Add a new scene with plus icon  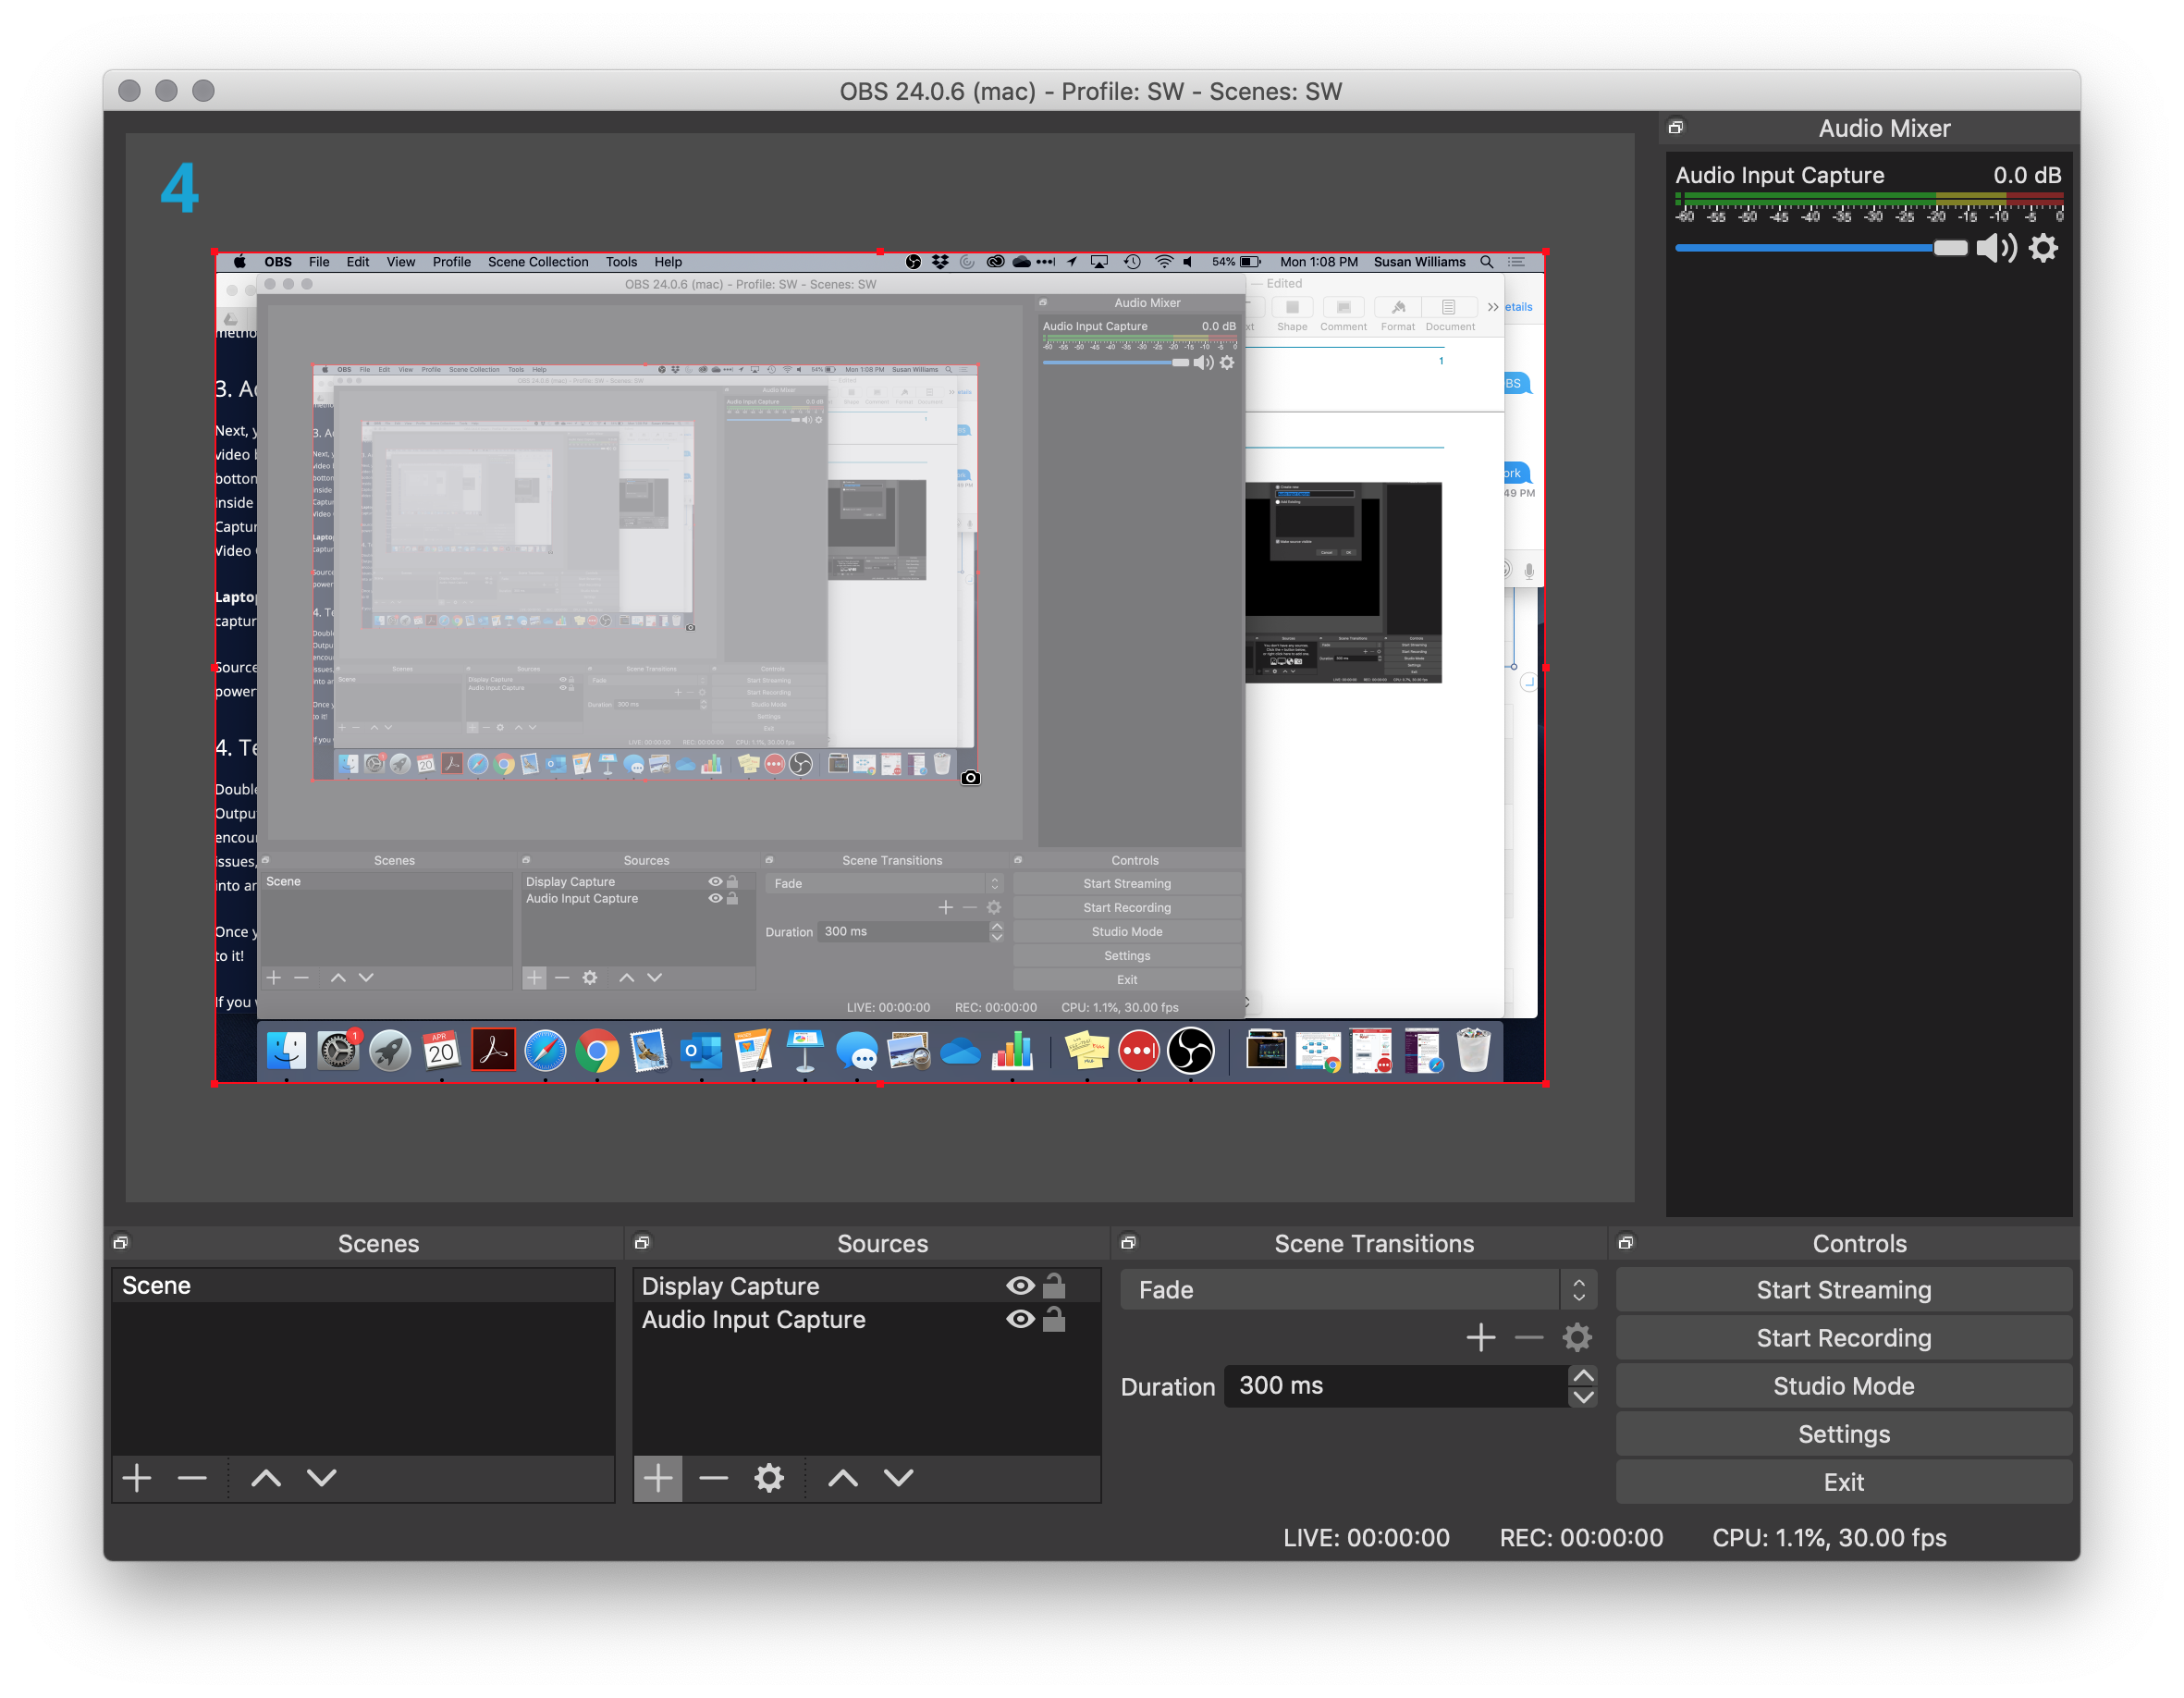[x=137, y=1478]
